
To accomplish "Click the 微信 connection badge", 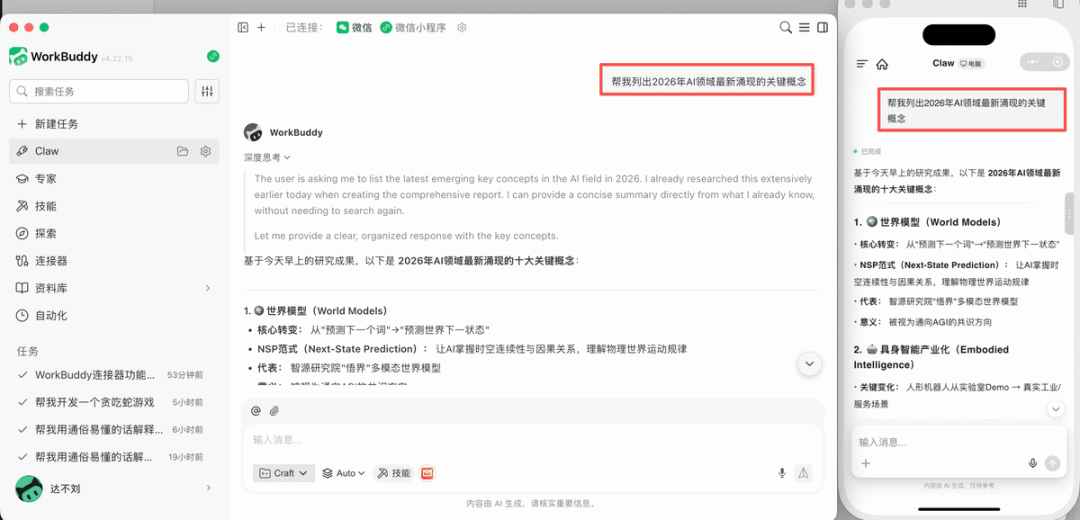I will click(x=354, y=28).
